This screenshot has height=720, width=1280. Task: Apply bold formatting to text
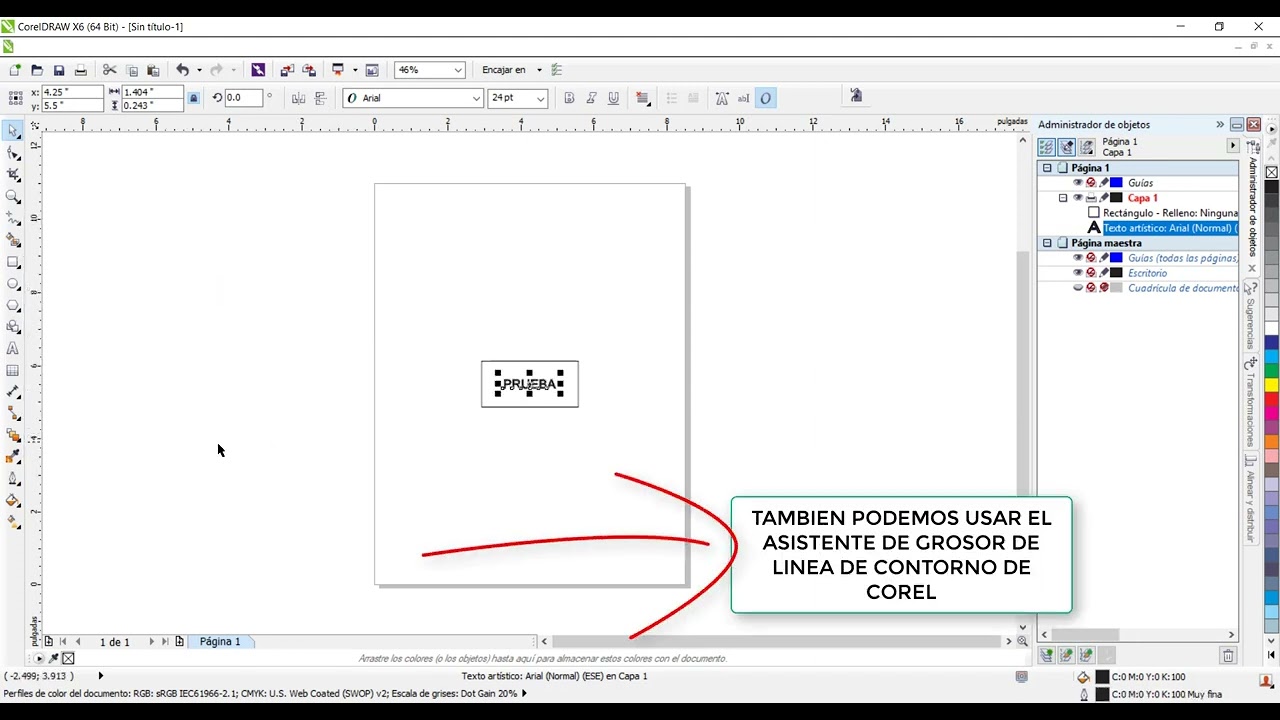coord(569,98)
